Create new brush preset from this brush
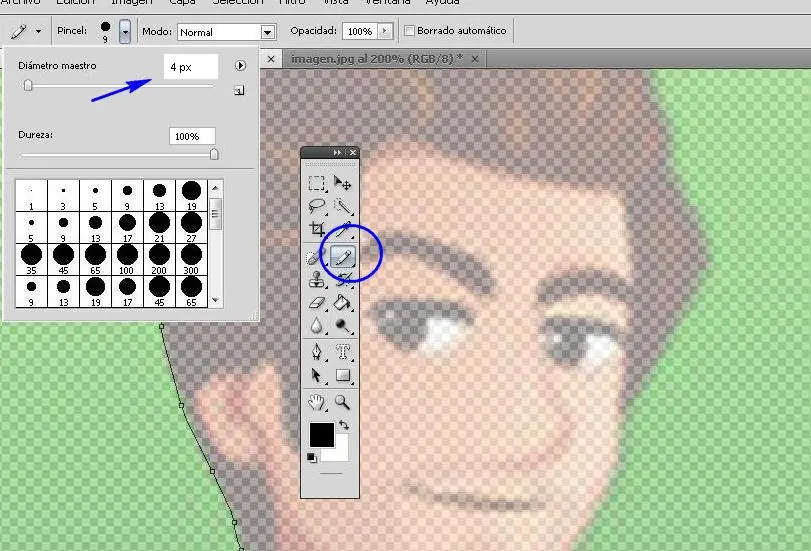This screenshot has height=551, width=811. 239,91
